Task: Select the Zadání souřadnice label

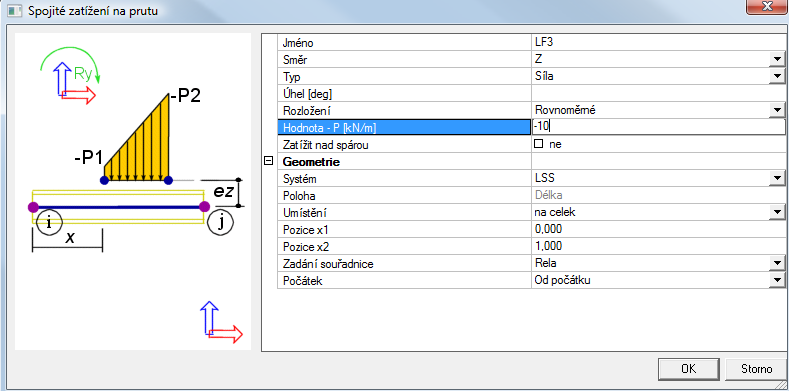Action: pos(329,264)
